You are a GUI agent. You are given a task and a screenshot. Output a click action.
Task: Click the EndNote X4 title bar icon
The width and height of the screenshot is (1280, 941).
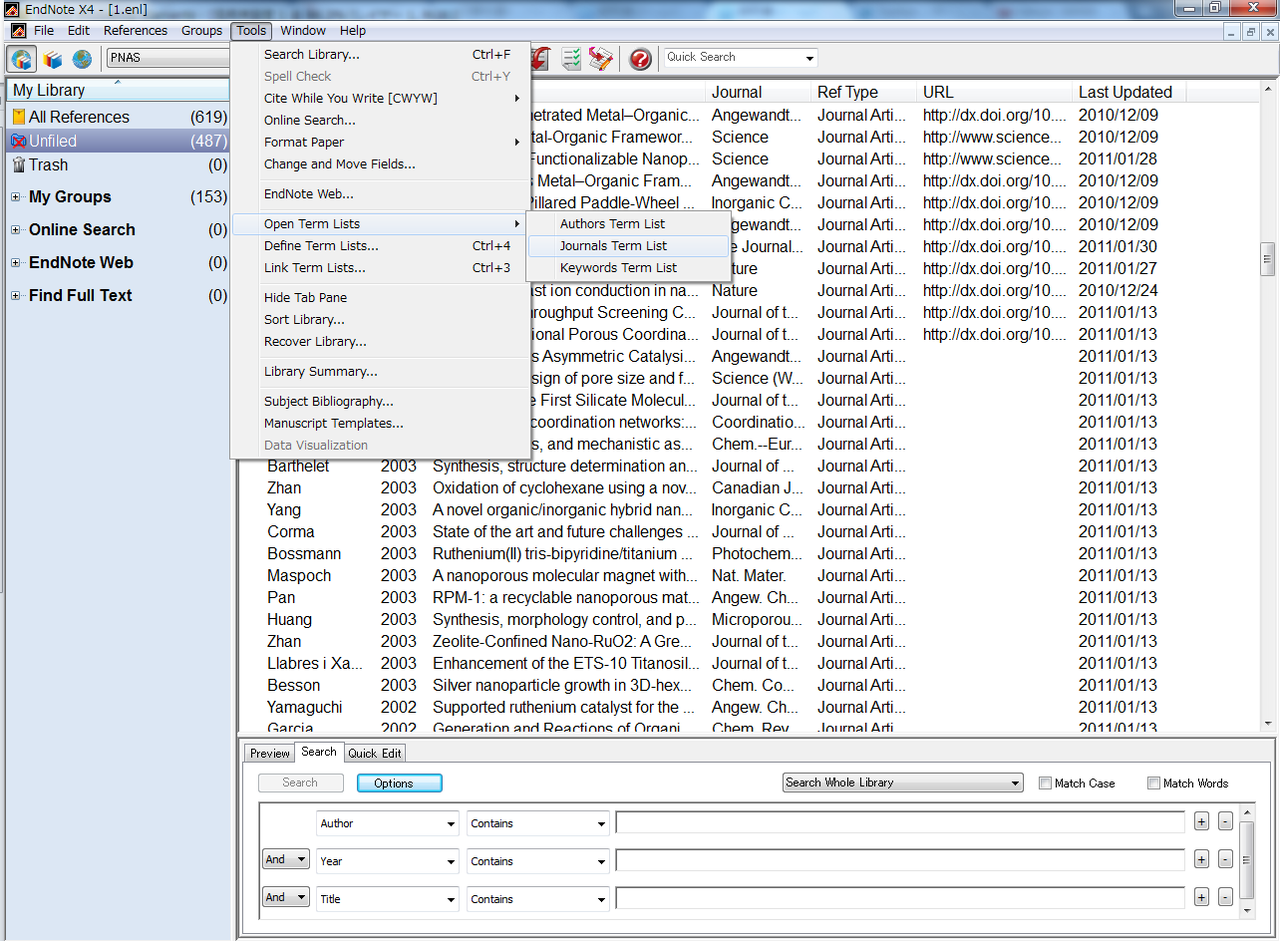tap(12, 9)
